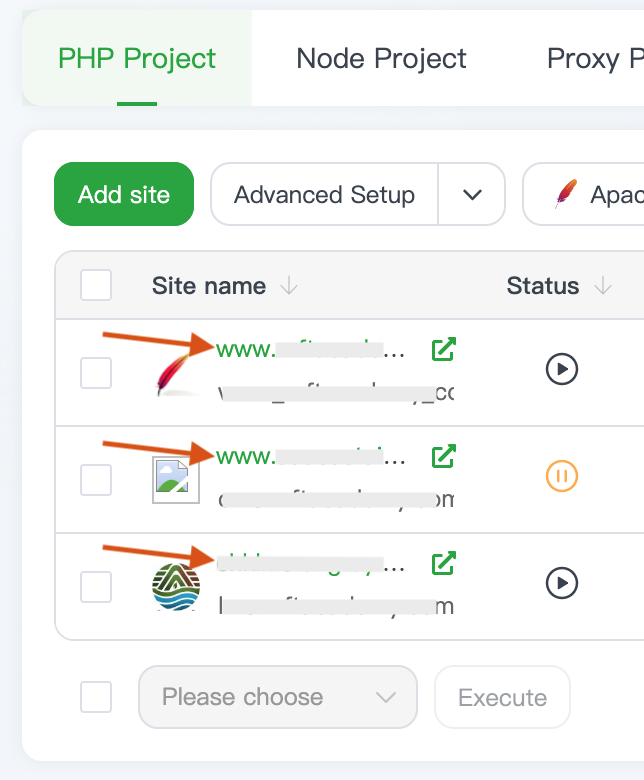
Task: Click first site's running status play icon
Action: pos(562,370)
